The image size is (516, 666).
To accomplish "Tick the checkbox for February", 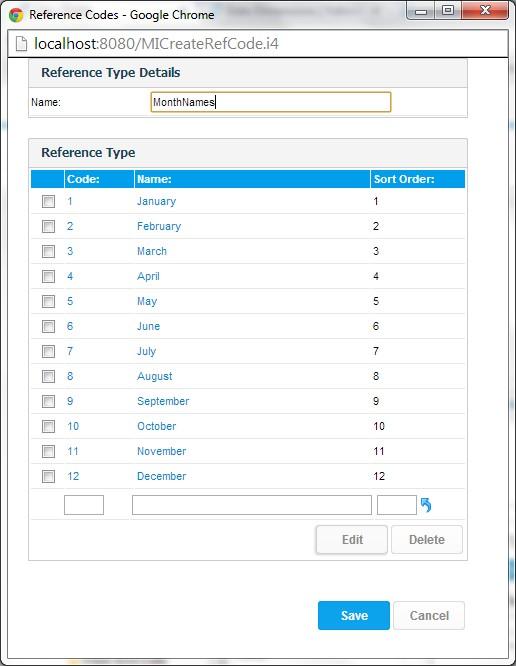I will tap(48, 226).
